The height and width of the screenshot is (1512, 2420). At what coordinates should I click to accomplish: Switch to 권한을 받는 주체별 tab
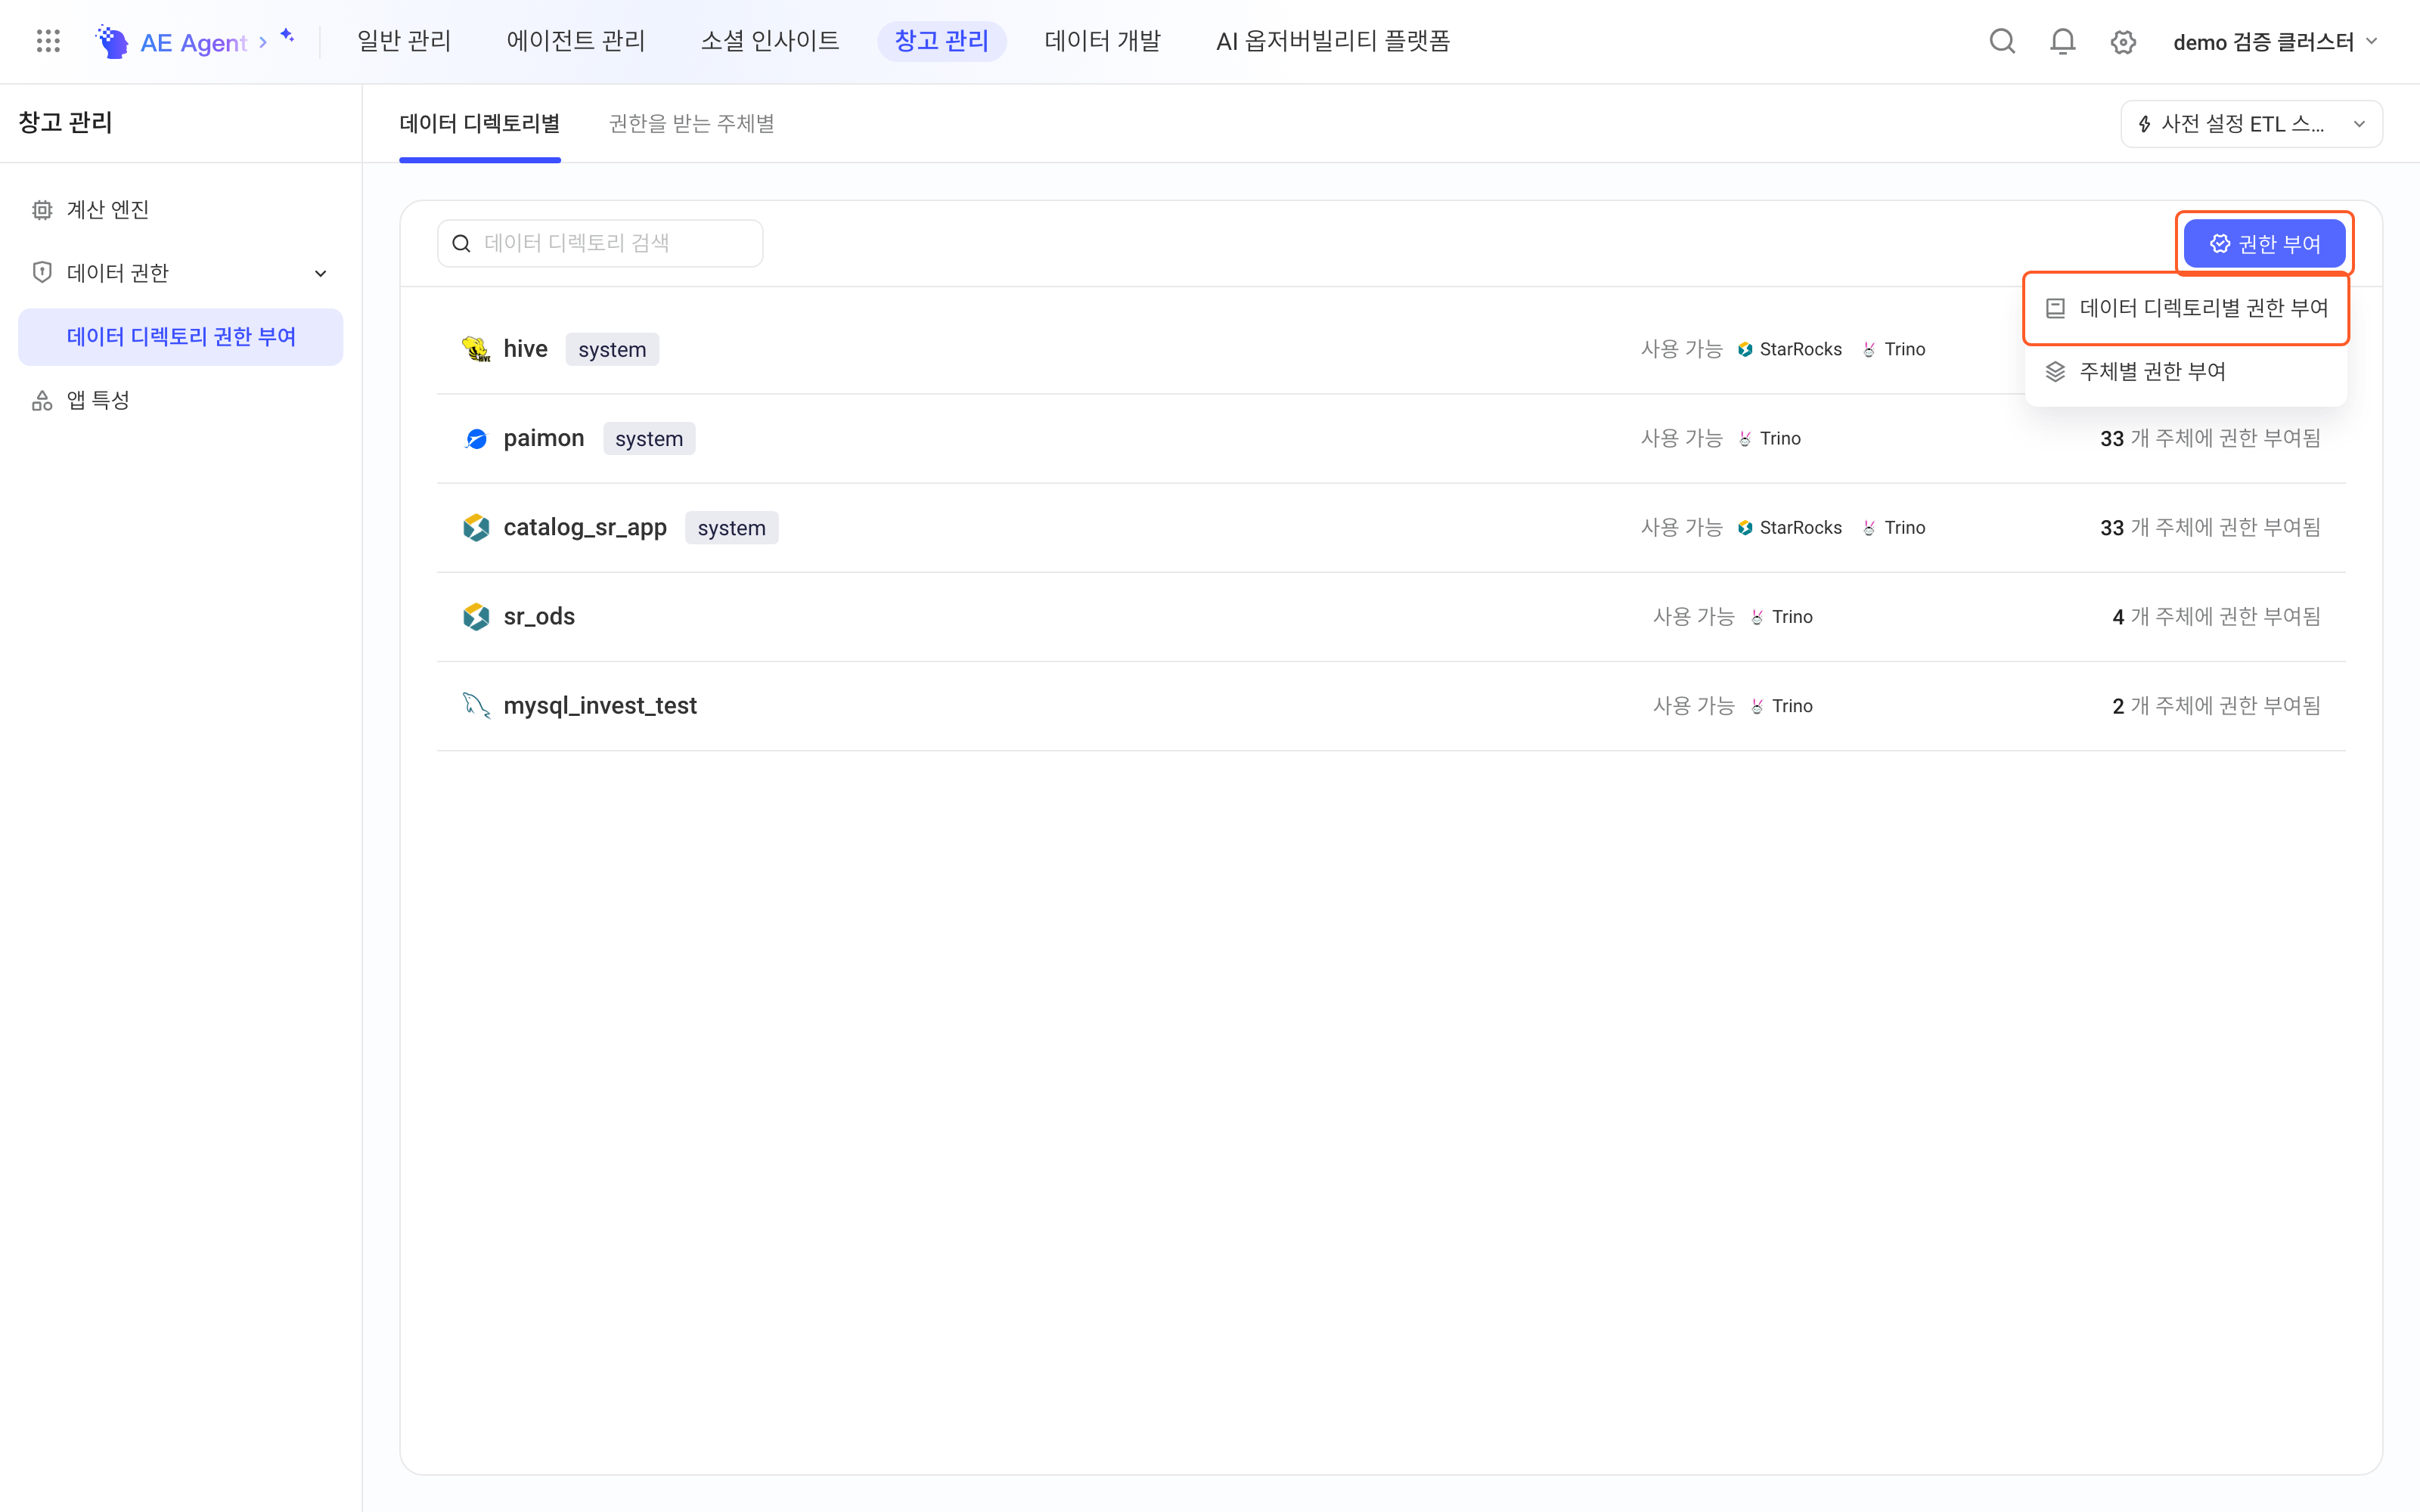pos(691,123)
